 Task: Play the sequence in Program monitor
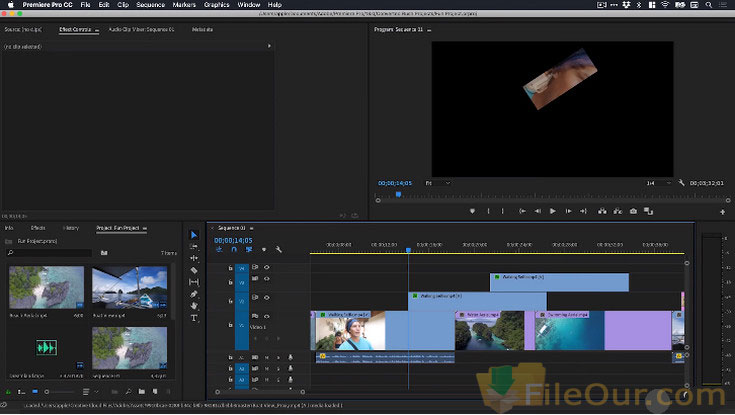point(553,211)
